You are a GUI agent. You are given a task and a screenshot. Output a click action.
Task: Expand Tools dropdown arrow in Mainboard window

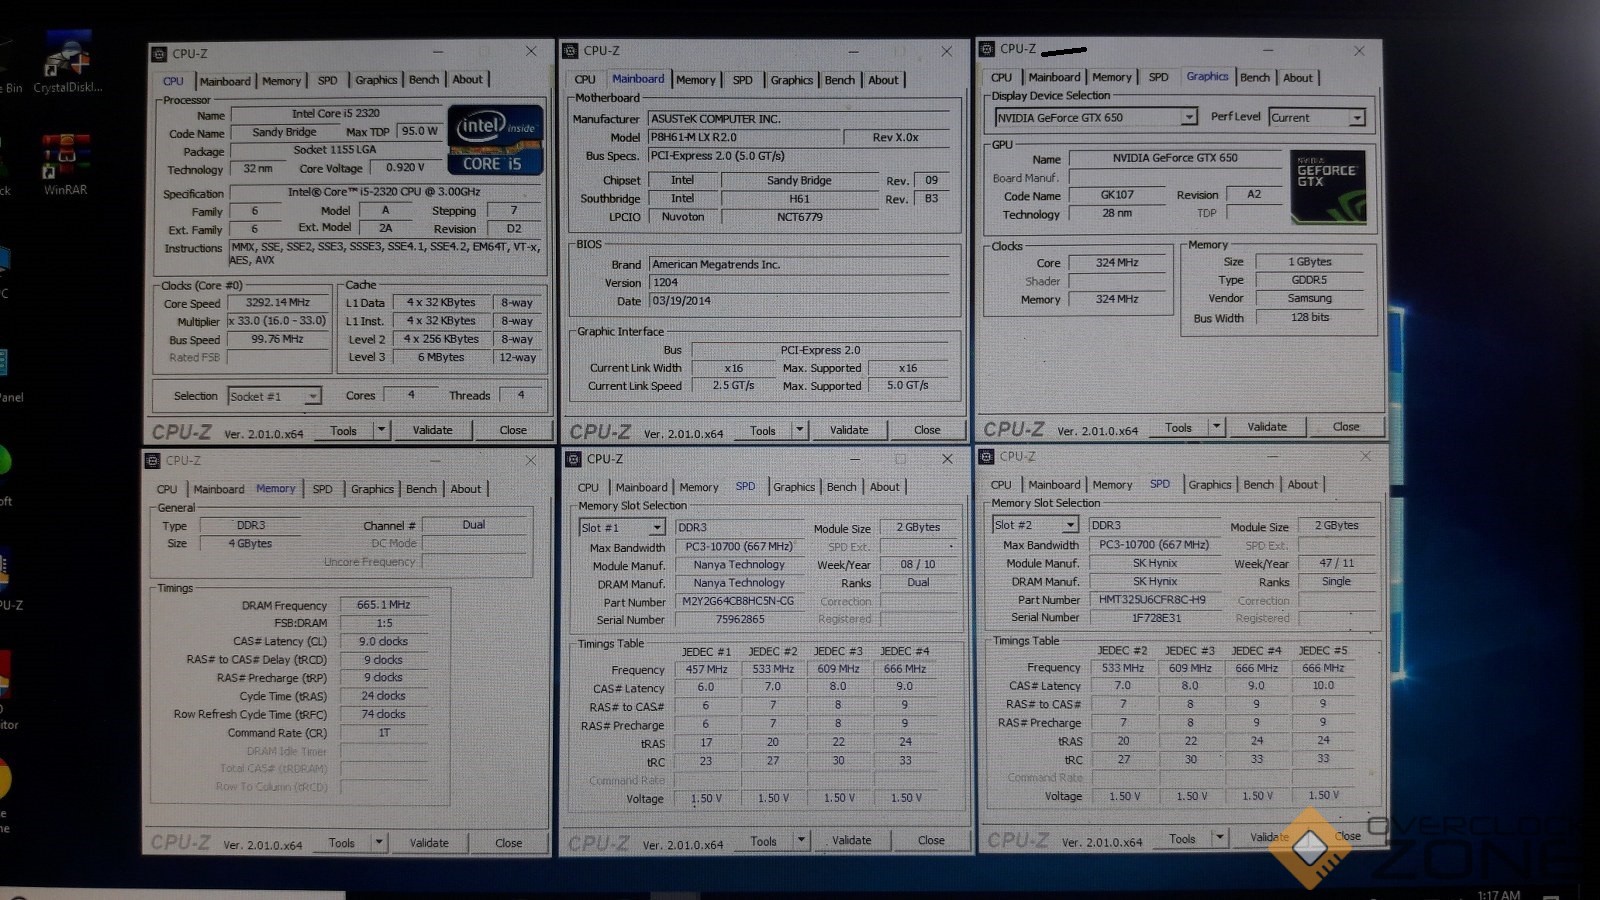click(799, 430)
